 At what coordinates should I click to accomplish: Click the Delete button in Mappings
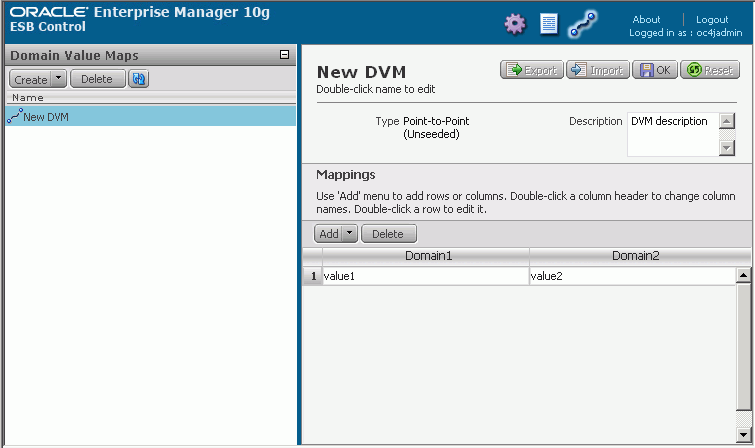(388, 234)
